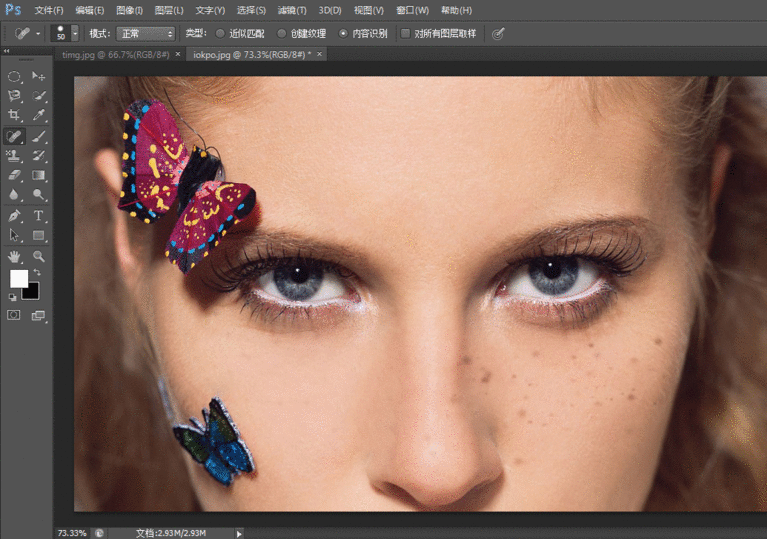
Task: Open the 滤镜(T) menu
Action: pyautogui.click(x=292, y=10)
